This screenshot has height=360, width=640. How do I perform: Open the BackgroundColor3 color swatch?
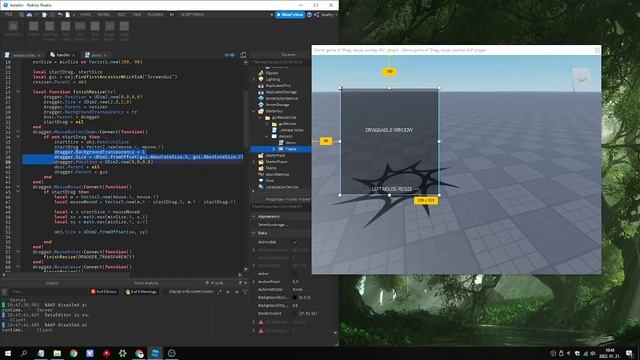click(x=295, y=298)
